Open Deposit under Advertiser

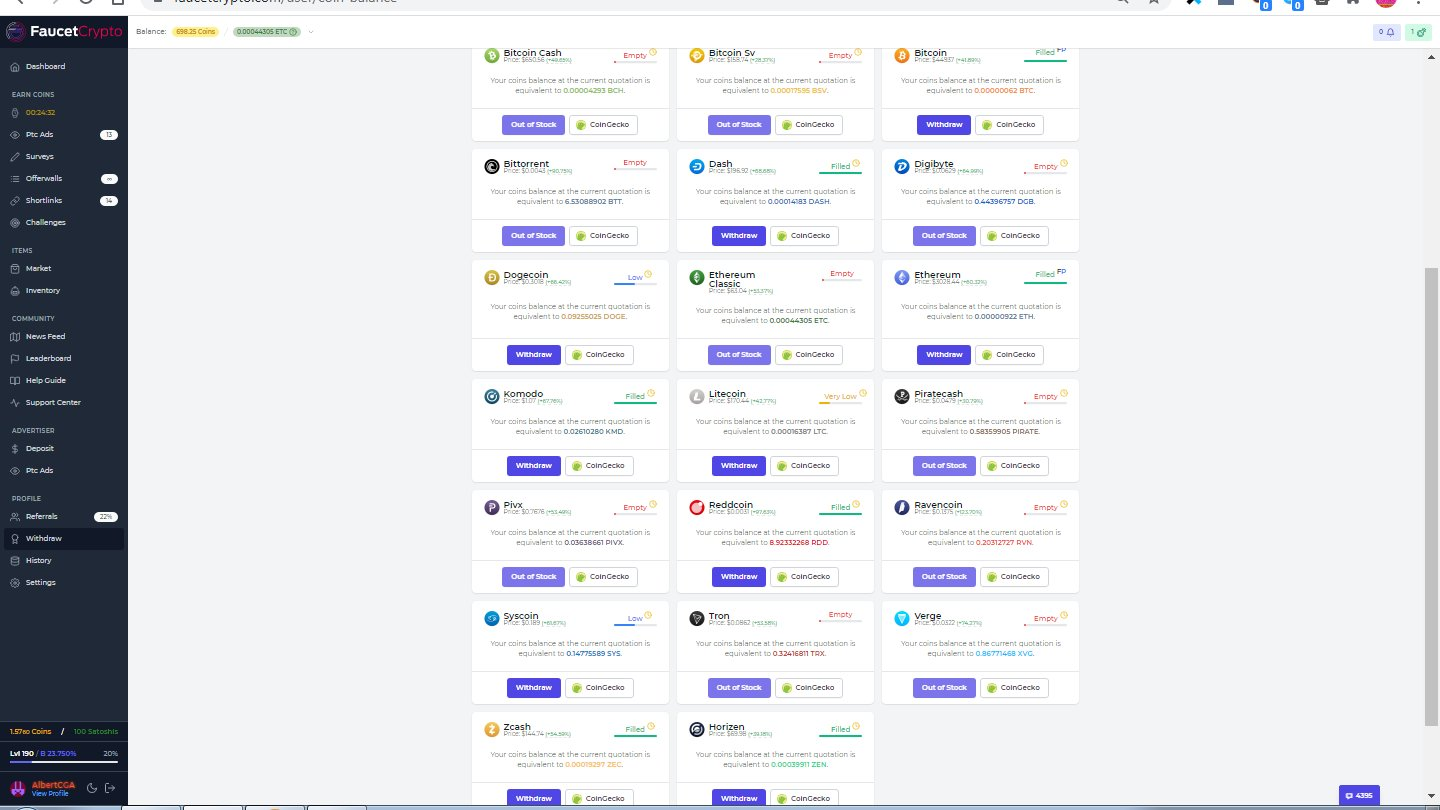pyautogui.click(x=64, y=448)
